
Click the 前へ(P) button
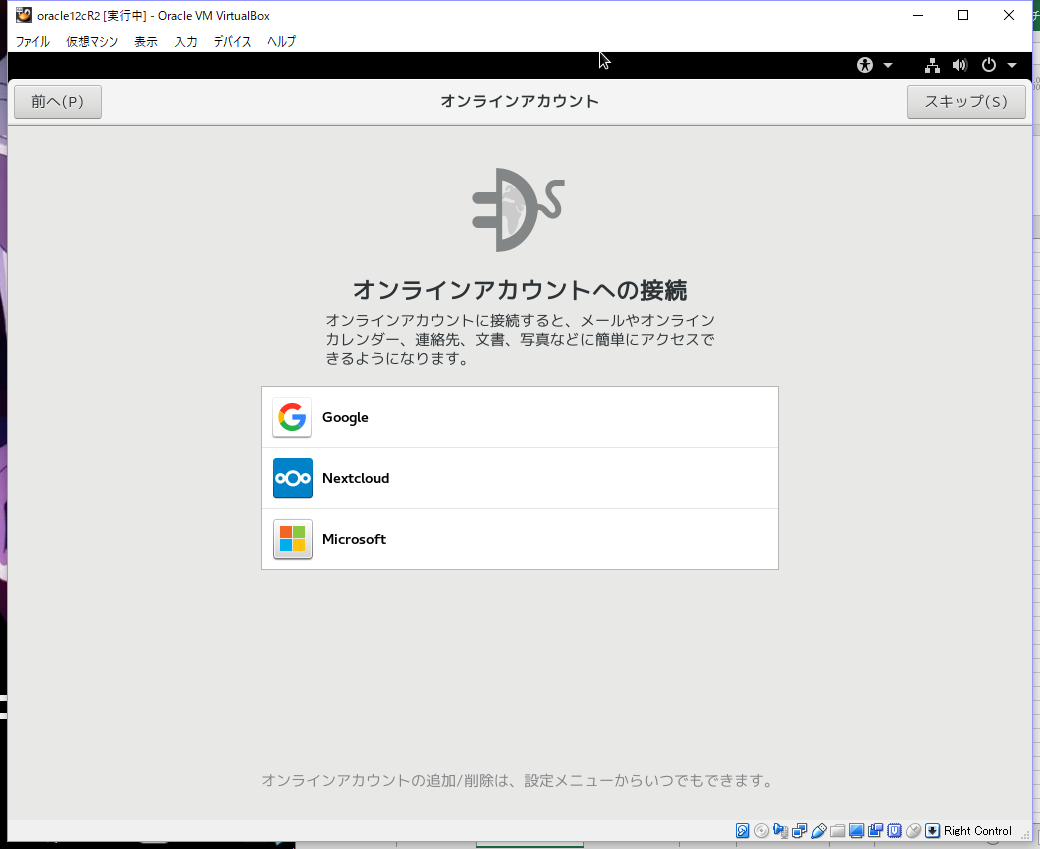point(57,101)
